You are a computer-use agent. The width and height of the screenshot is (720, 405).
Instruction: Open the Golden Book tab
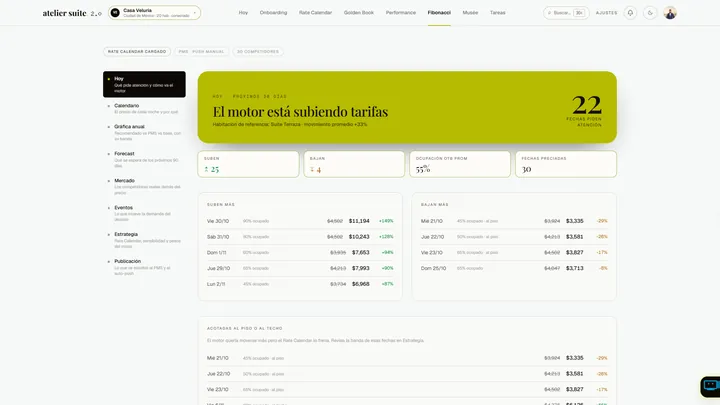pyautogui.click(x=359, y=13)
